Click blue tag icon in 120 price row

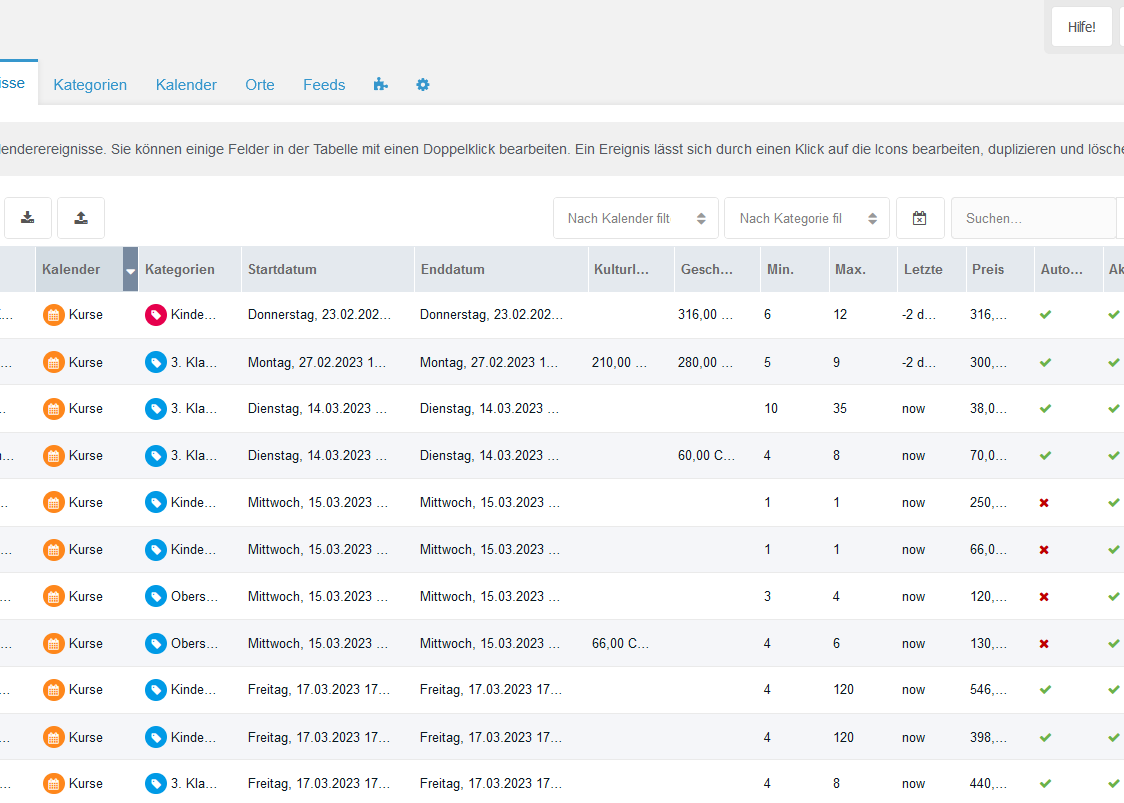coord(156,597)
